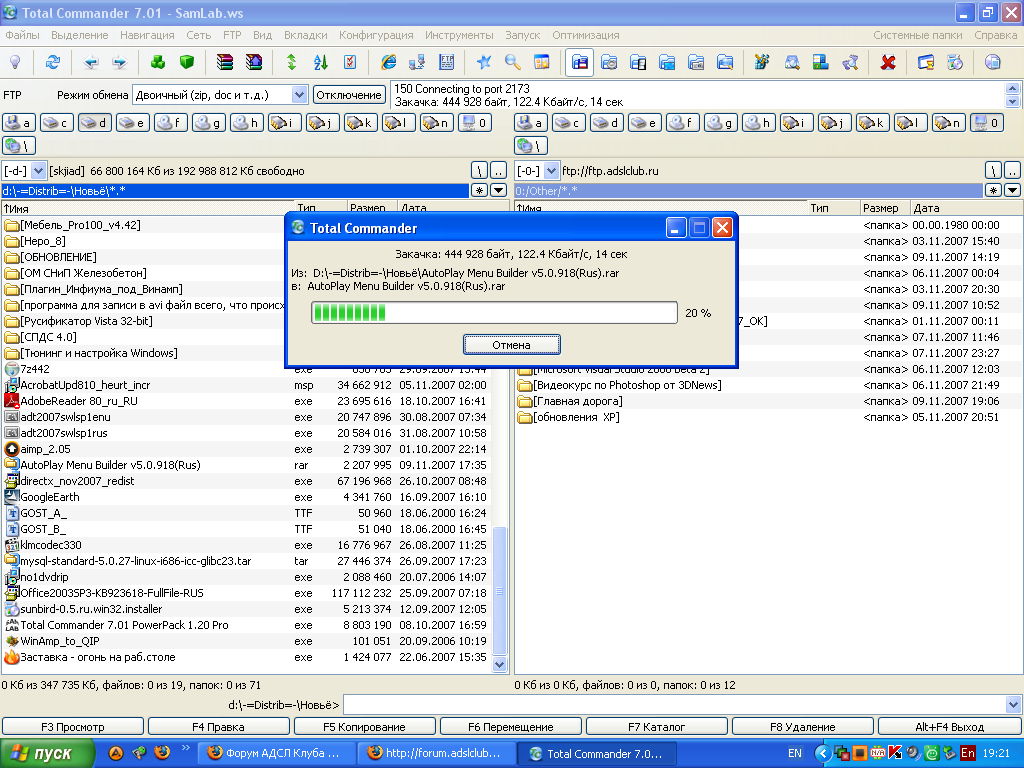This screenshot has height=768, width=1024.
Task: Click the upload progress bar in the dialog
Action: tap(494, 313)
